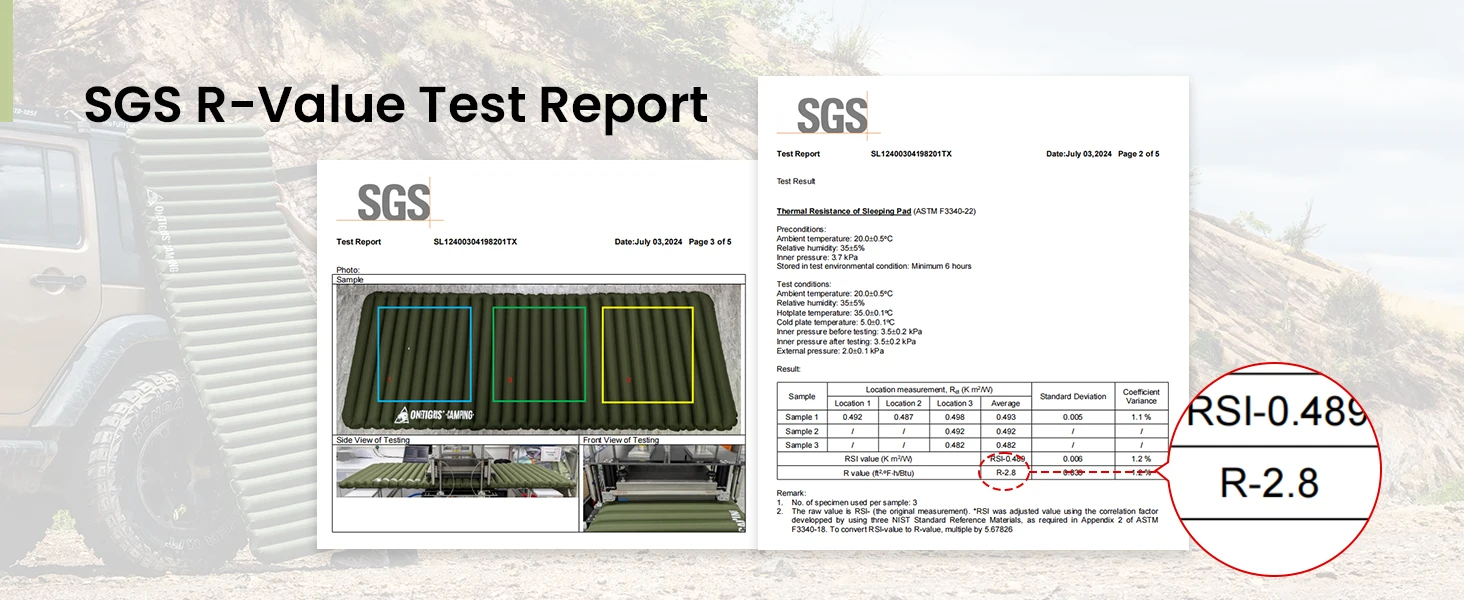Click the Thermal Resistance of Sleeping Pad heading
Viewport: 1464px width, 600px height.
tap(843, 212)
